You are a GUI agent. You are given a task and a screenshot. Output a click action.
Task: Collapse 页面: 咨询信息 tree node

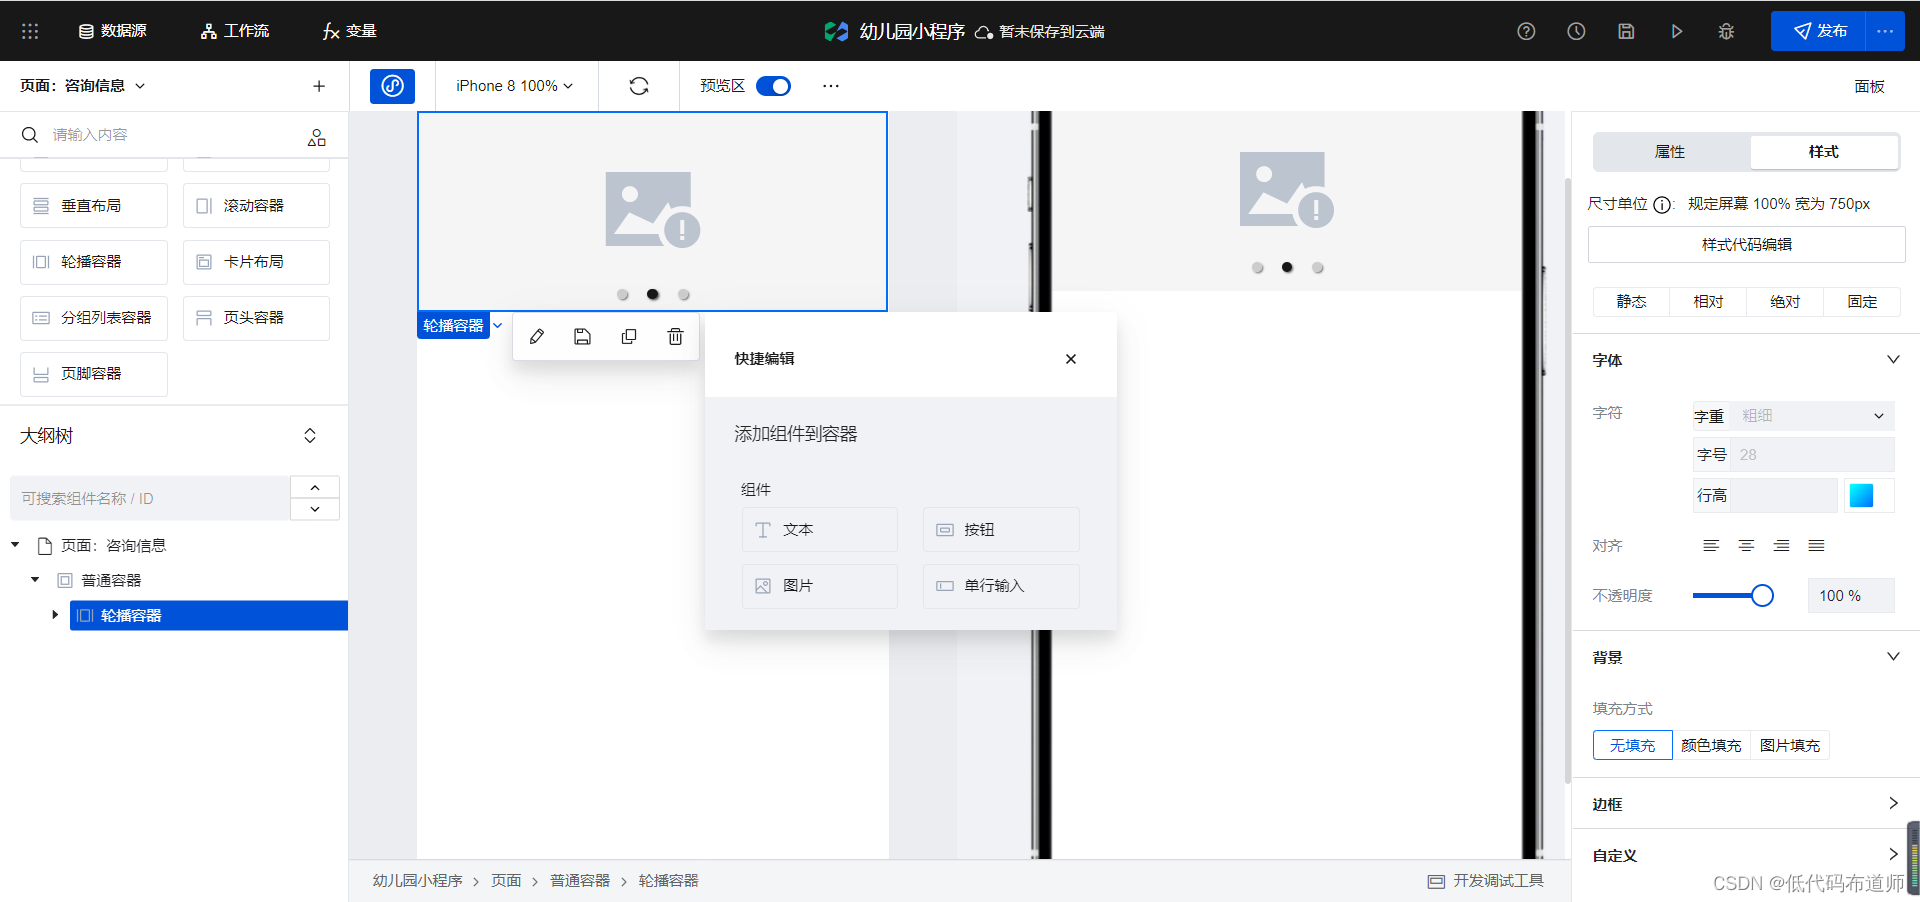[x=15, y=545]
